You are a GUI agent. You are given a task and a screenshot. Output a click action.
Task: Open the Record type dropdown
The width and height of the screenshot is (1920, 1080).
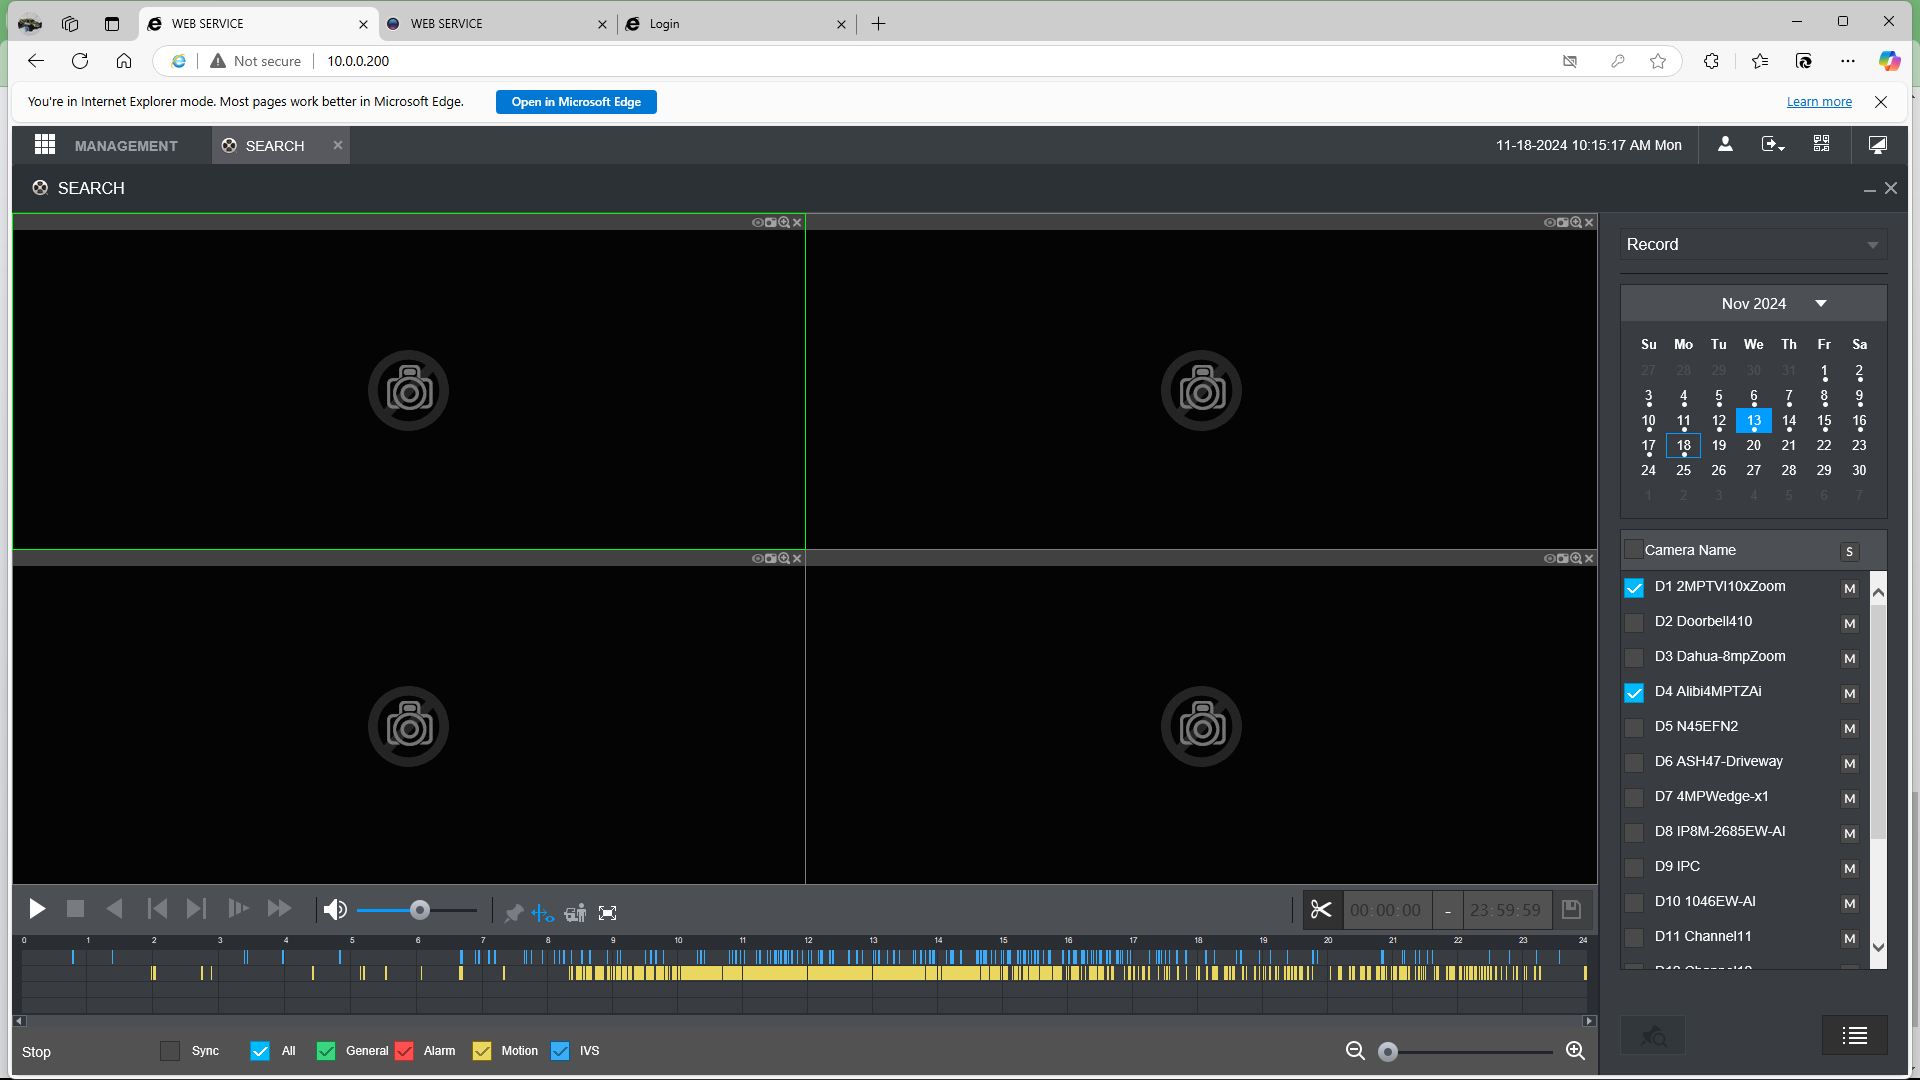coord(1754,245)
